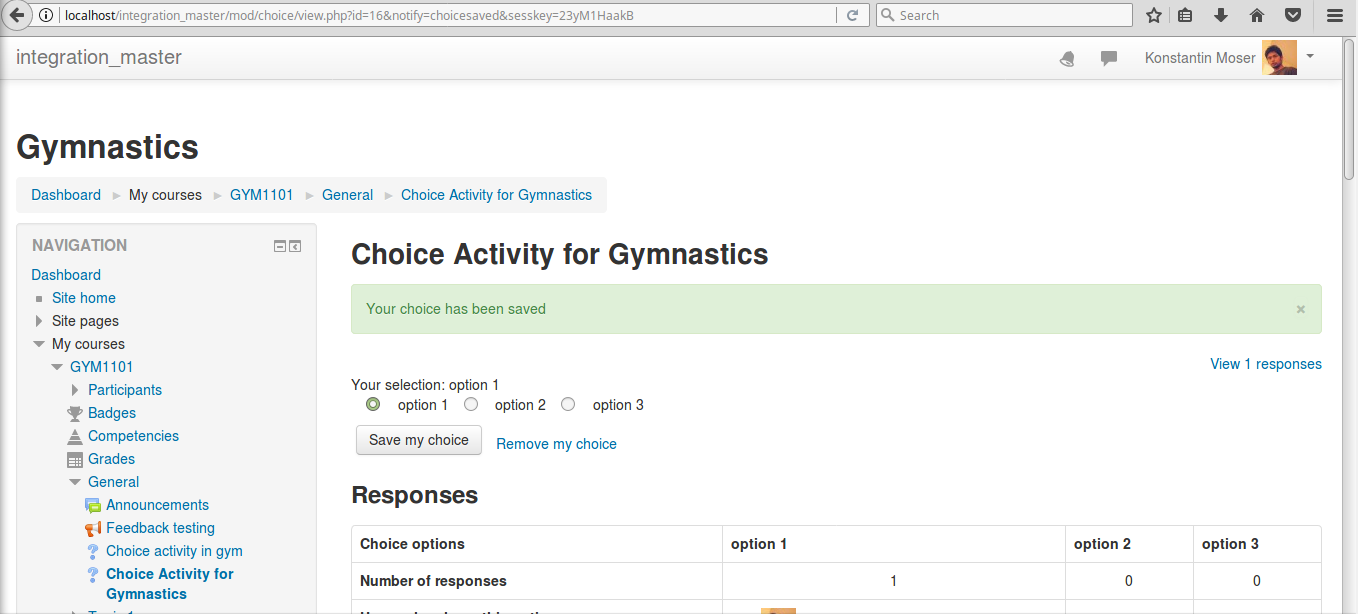Reload the page using the refresh icon
1358x614 pixels.
pyautogui.click(x=853, y=15)
